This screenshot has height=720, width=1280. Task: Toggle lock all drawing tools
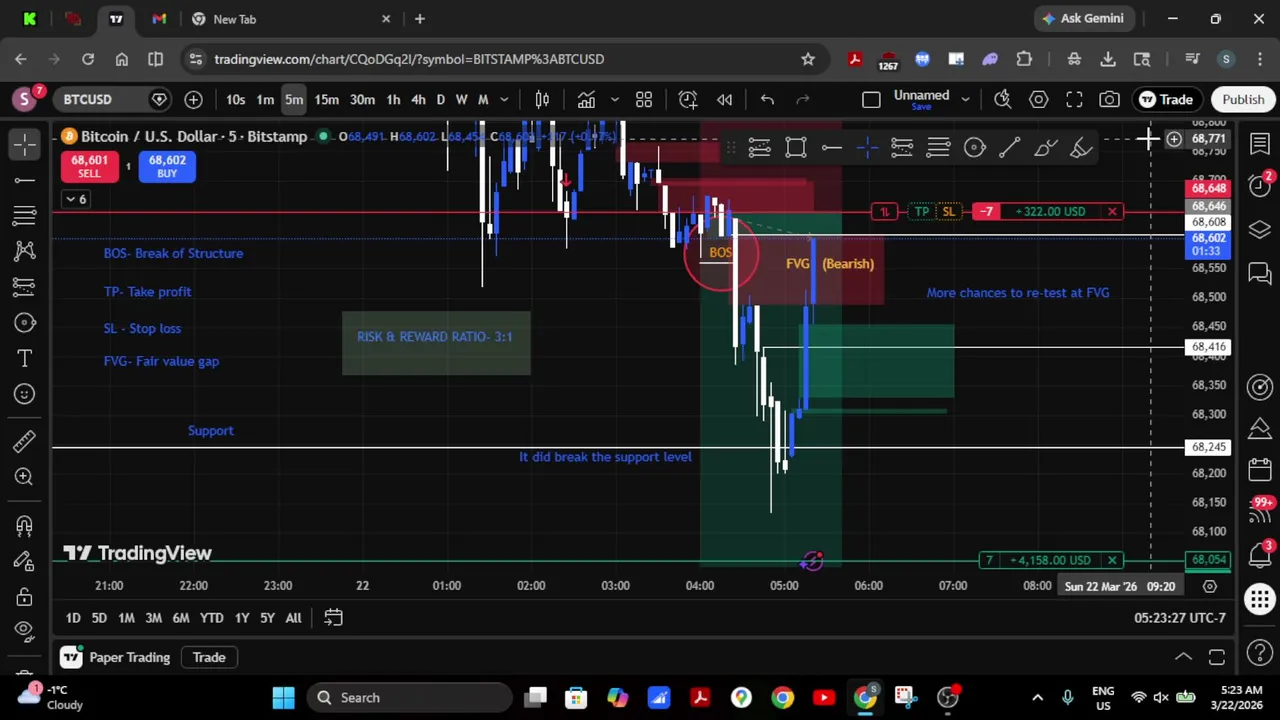pos(25,596)
